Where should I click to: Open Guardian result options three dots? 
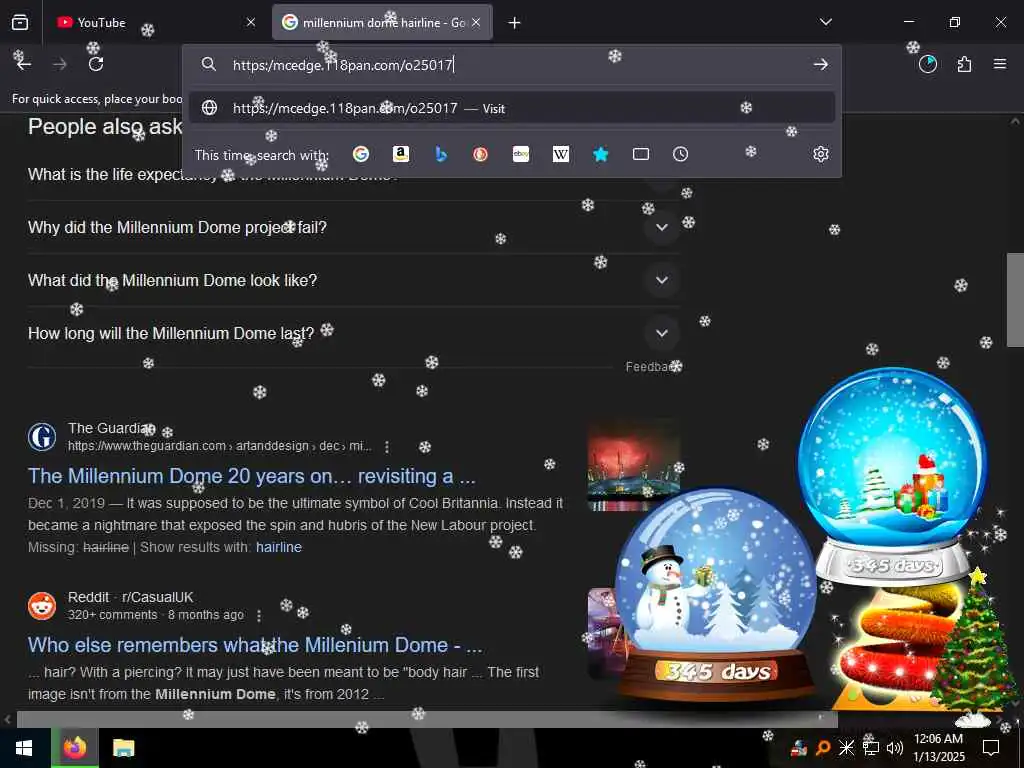pyautogui.click(x=387, y=447)
